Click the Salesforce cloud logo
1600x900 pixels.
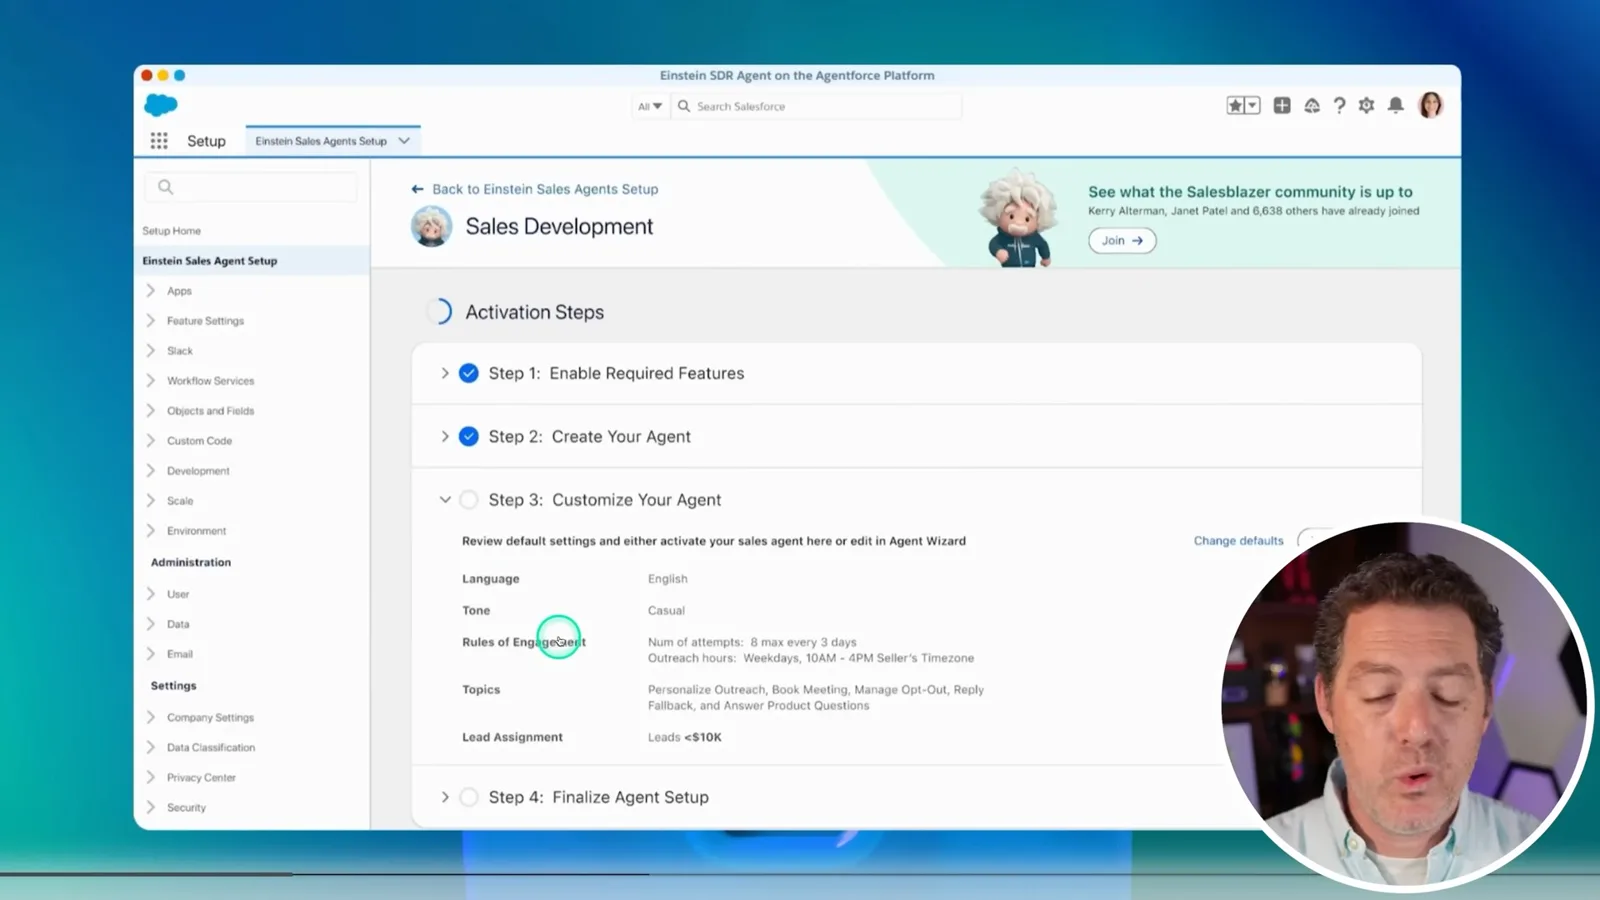[161, 105]
